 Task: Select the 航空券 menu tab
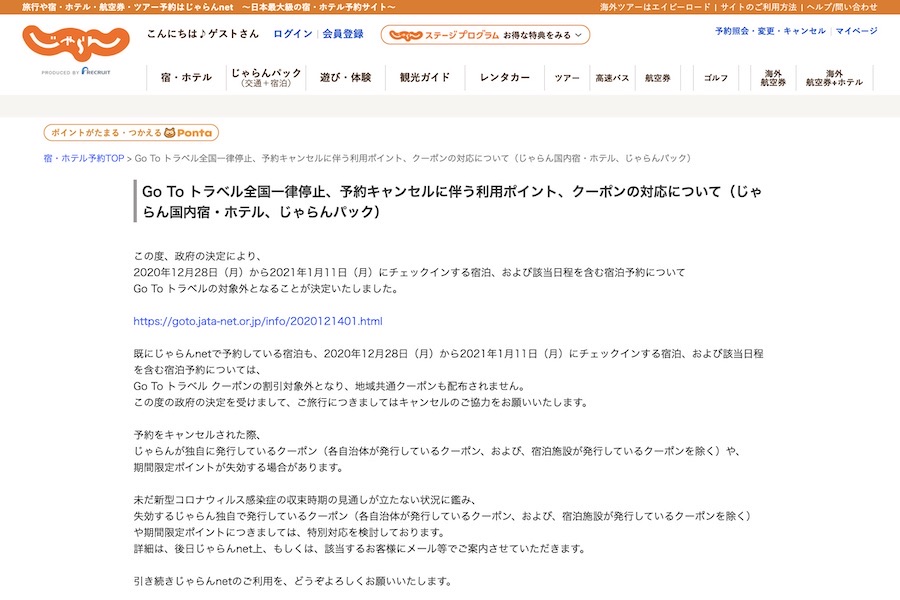tap(658, 78)
